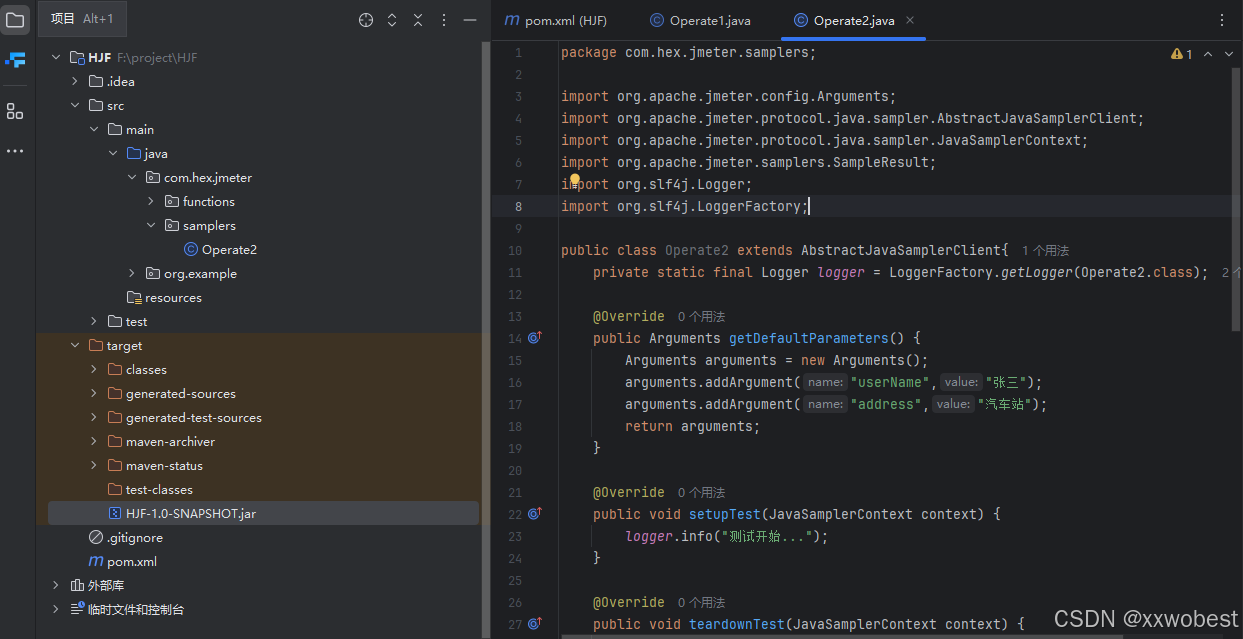The image size is (1243, 639).
Task: Click the external libraries icon
Action: point(78,585)
